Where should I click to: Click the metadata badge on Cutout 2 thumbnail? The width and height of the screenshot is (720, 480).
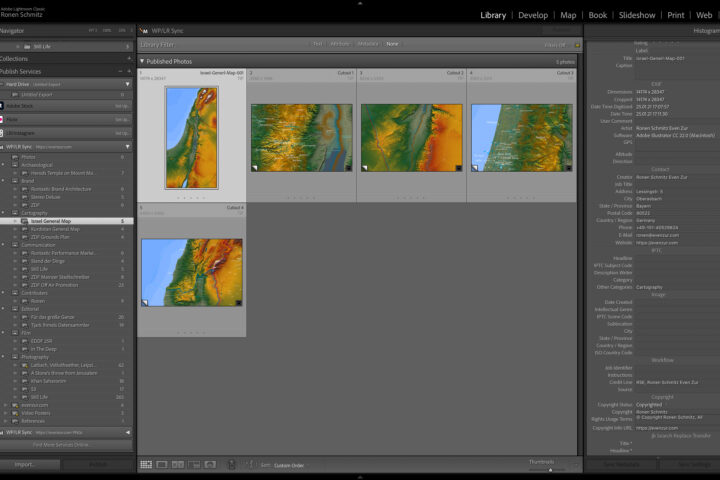458,168
